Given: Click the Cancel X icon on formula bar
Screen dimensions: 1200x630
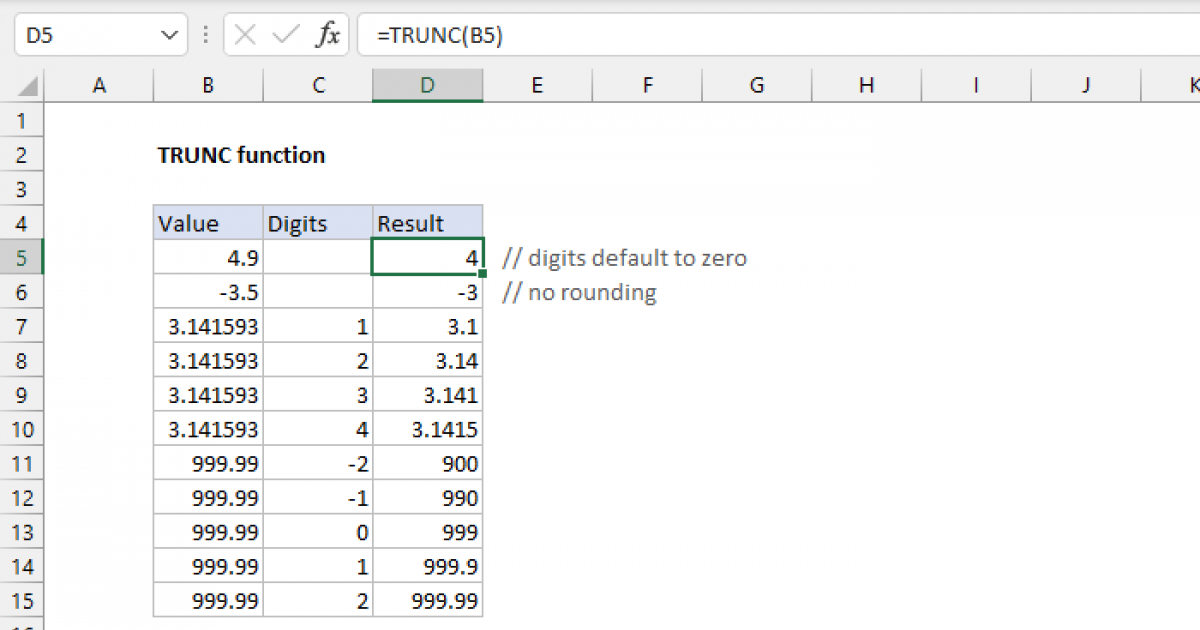Looking at the screenshot, I should point(245,33).
